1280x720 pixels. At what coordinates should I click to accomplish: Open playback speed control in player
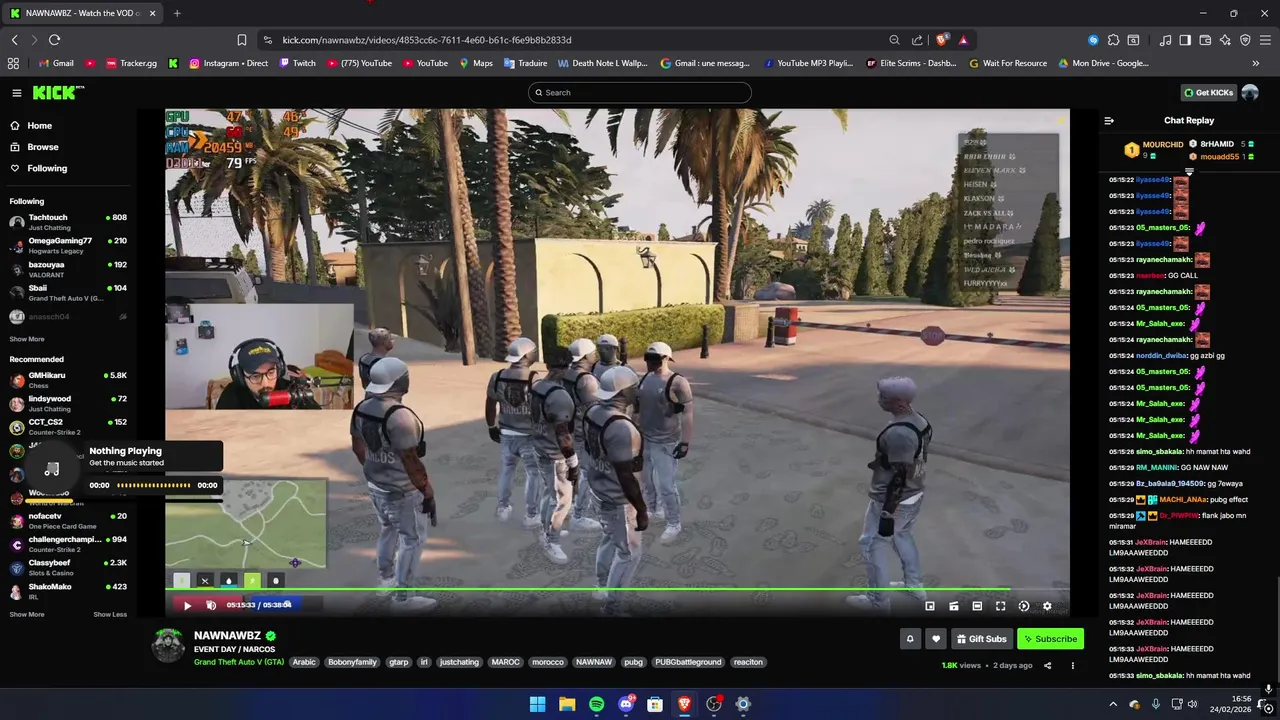(1023, 606)
